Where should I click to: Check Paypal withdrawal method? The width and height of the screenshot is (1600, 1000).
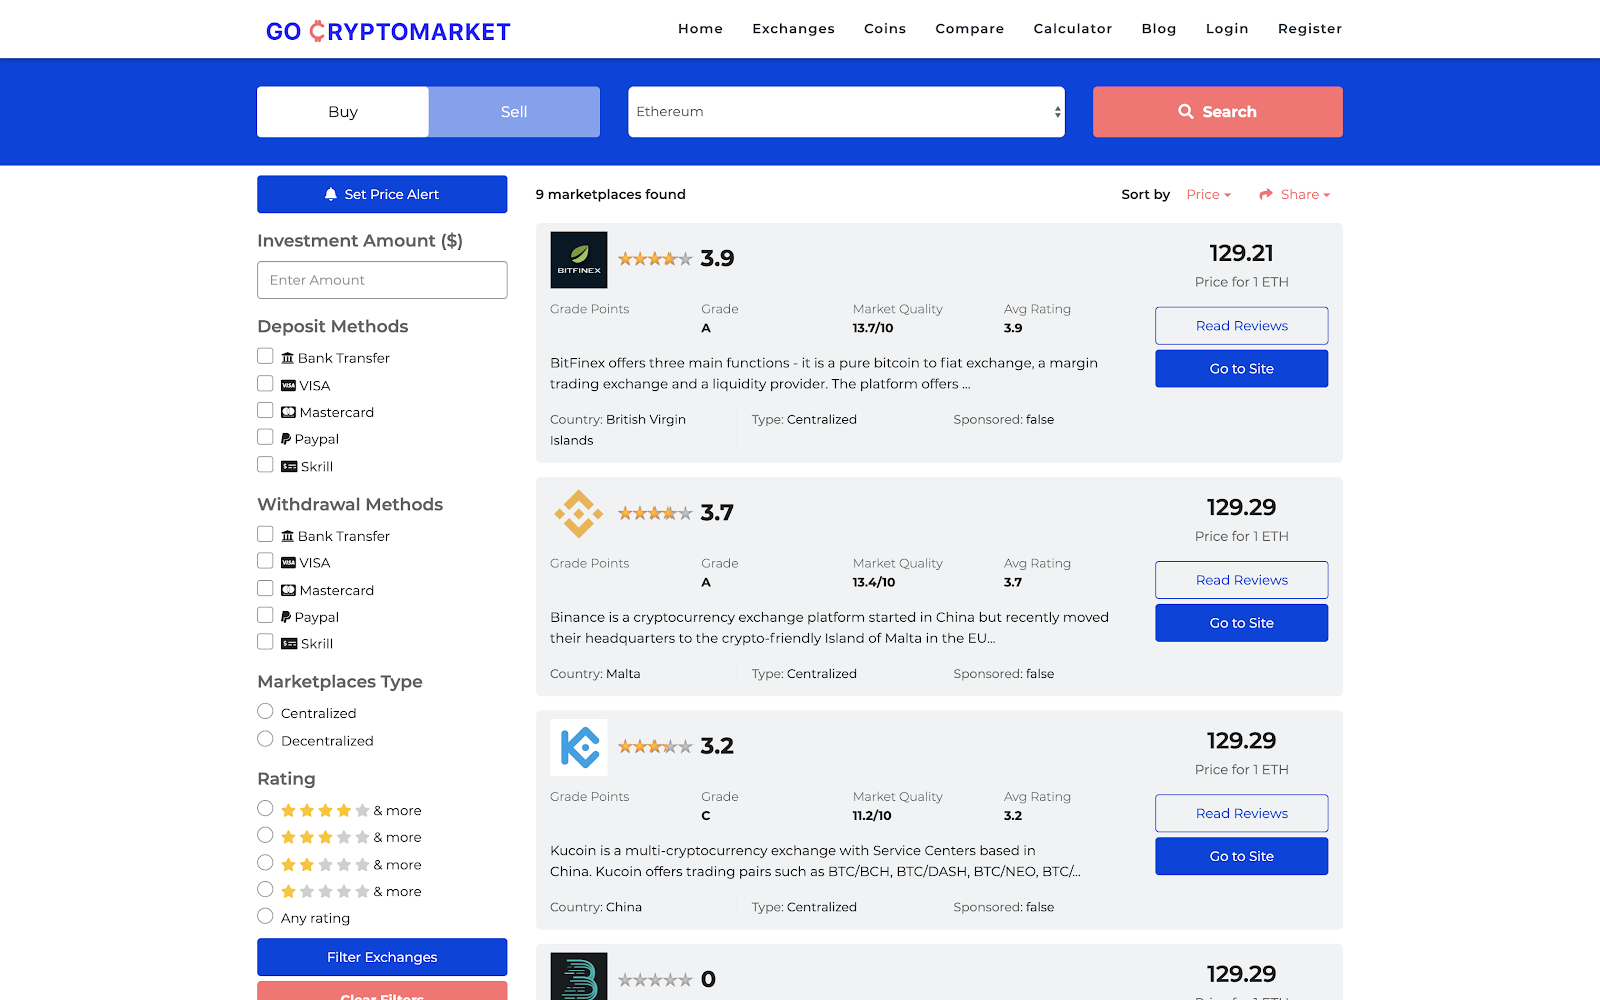click(265, 615)
